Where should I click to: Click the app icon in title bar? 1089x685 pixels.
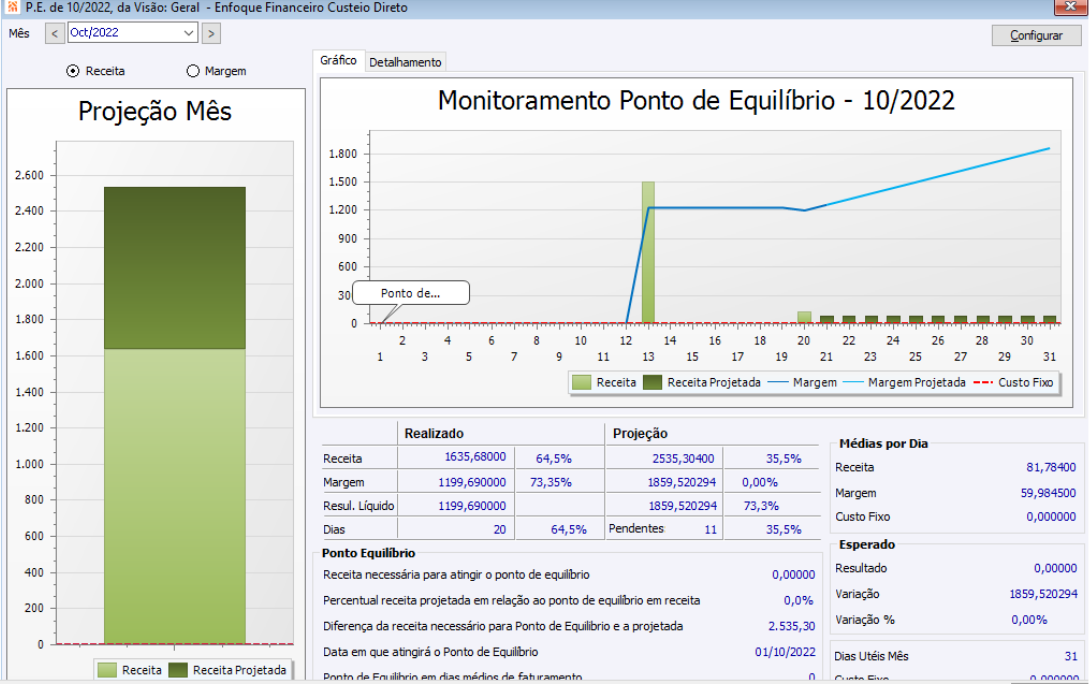click(12, 7)
